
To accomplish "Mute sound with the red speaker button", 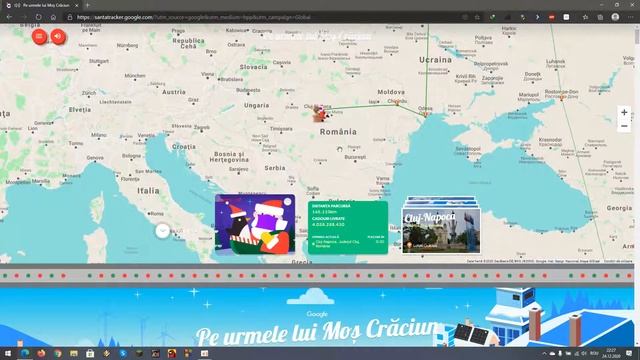I will pyautogui.click(x=58, y=37).
